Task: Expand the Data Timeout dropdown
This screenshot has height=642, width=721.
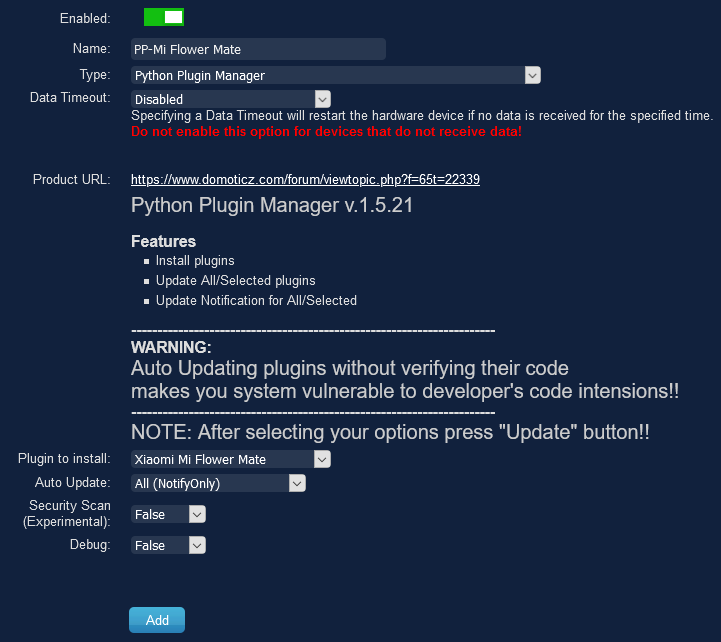Action: click(231, 99)
